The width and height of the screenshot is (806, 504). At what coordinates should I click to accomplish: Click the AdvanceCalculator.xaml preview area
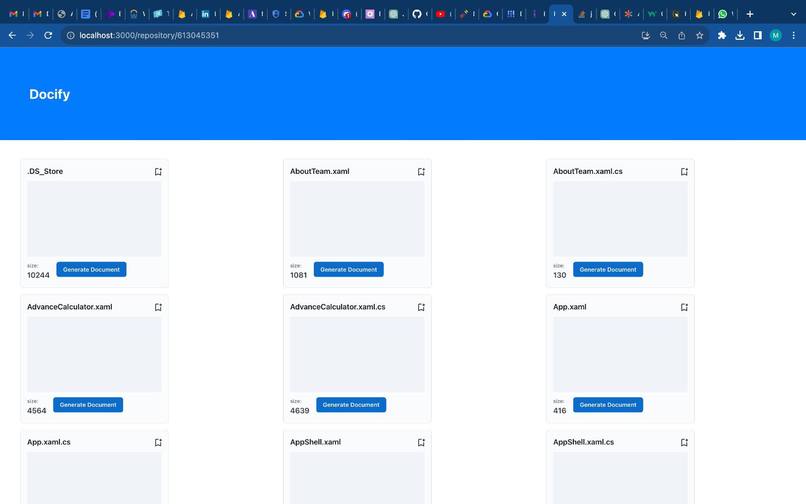(94, 354)
